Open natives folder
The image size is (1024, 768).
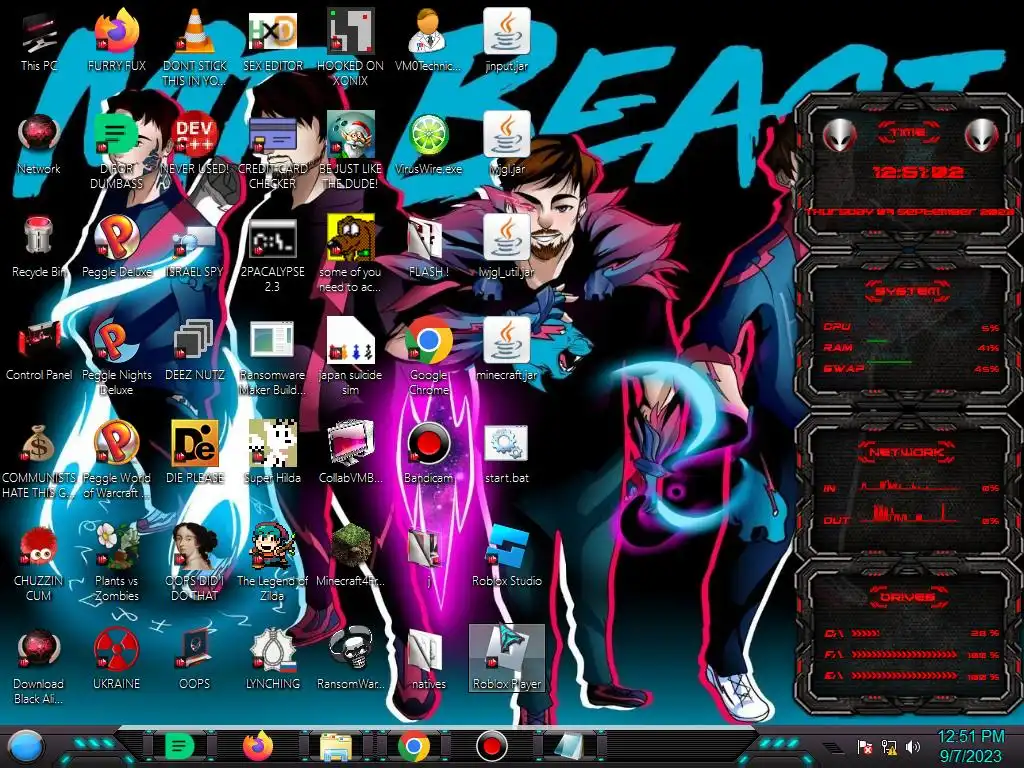pyautogui.click(x=428, y=658)
